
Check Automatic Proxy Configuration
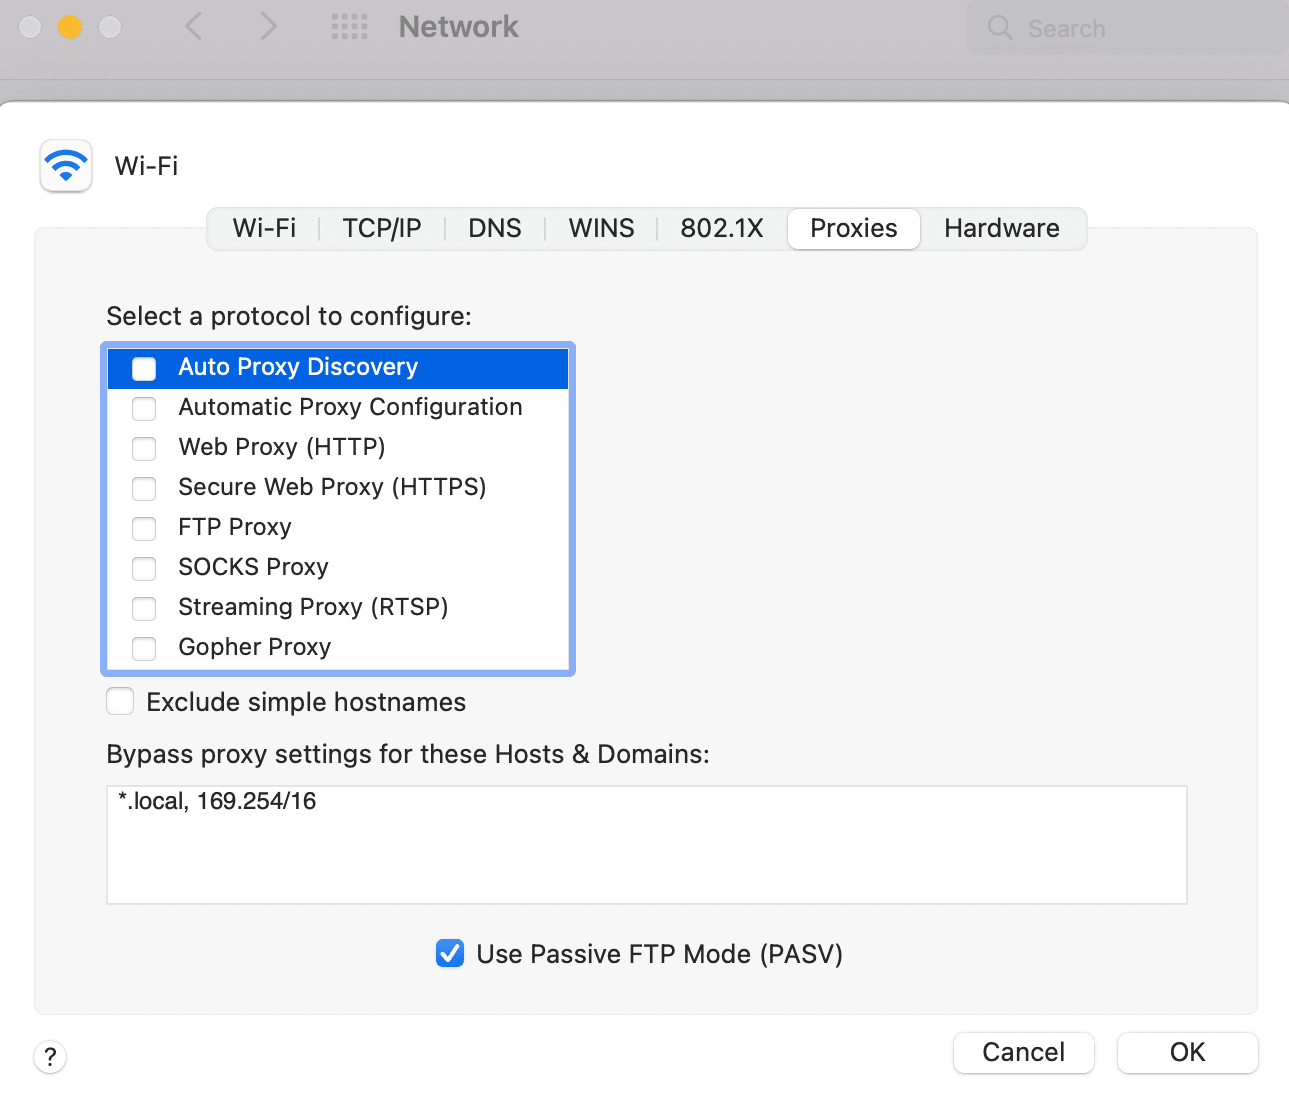click(144, 408)
